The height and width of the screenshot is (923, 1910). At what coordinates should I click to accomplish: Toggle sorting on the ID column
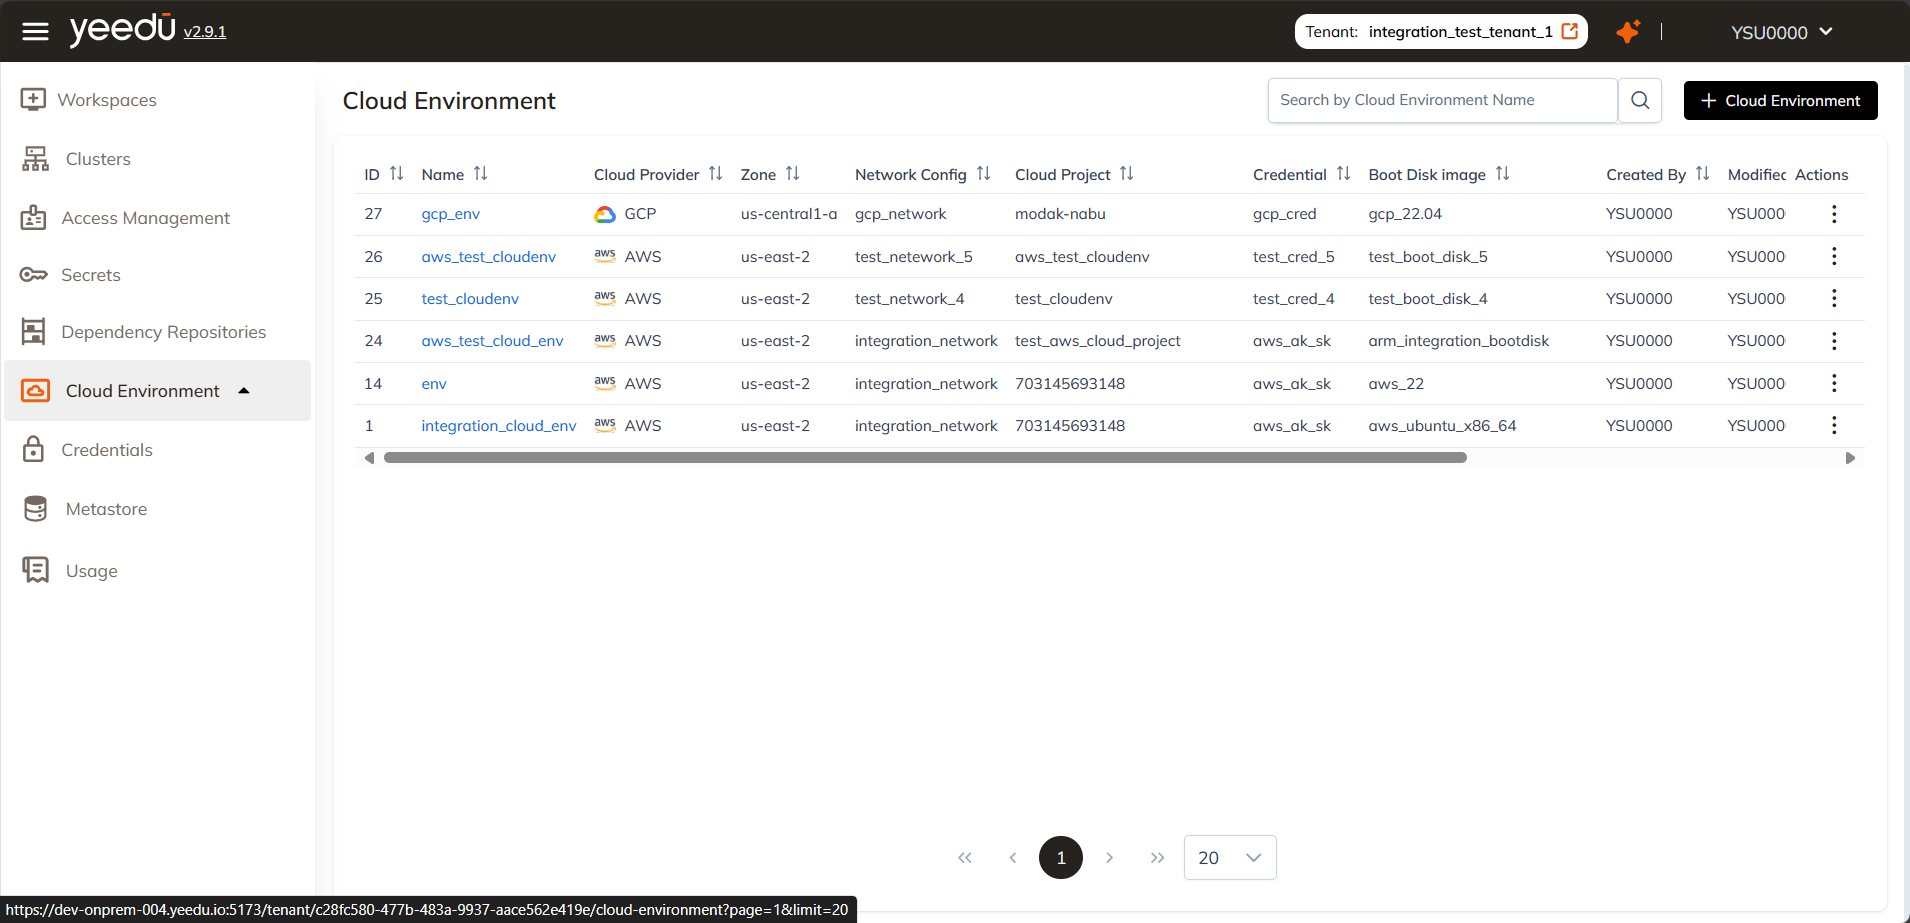[397, 173]
